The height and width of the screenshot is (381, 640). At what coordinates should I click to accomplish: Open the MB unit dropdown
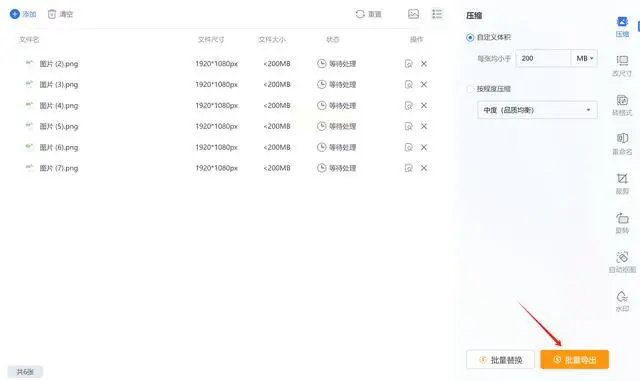(x=584, y=58)
